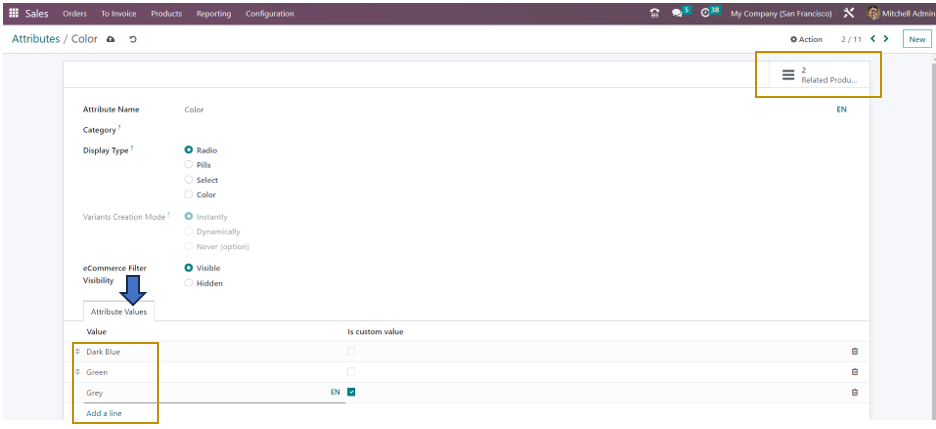The image size is (936, 429).
Task: Open the Related Products stat button
Action: point(819,75)
